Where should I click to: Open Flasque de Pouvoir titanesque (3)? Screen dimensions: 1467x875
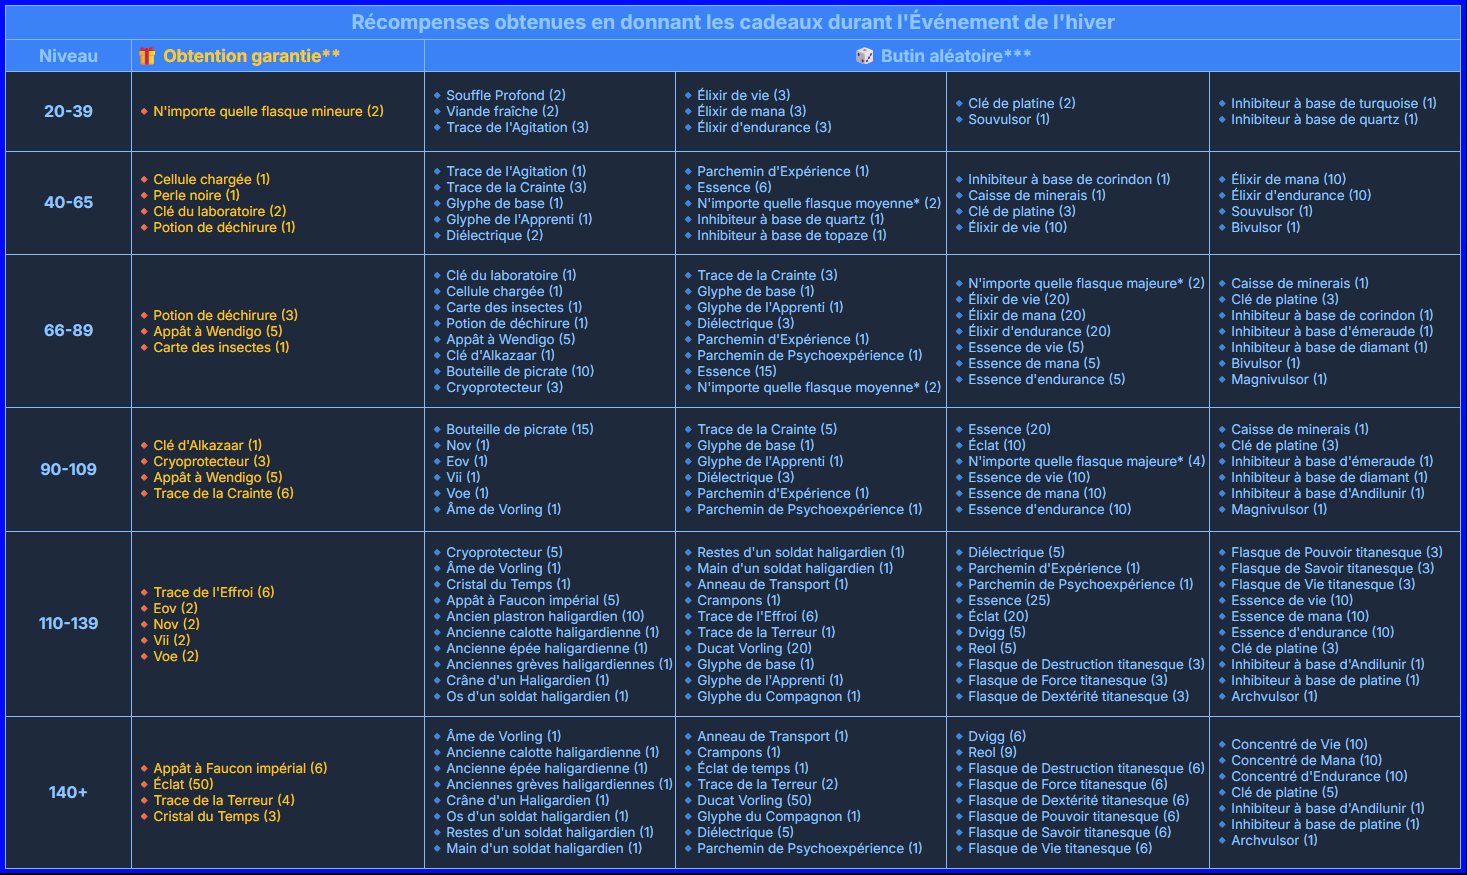[1336, 552]
